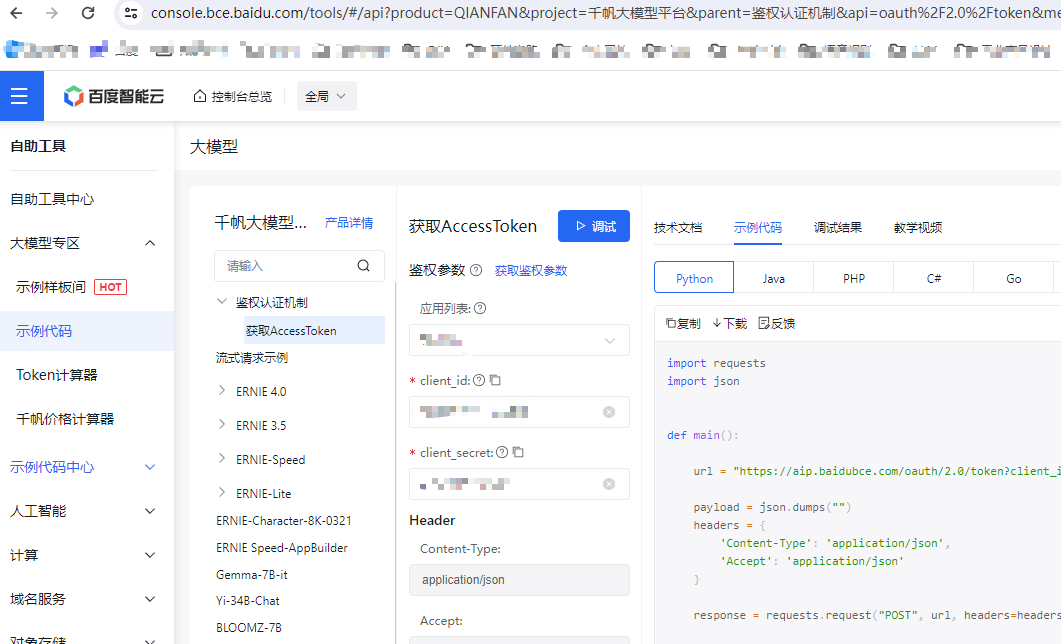Open help tooltip next to client_secret
The height and width of the screenshot is (644, 1061).
[501, 452]
